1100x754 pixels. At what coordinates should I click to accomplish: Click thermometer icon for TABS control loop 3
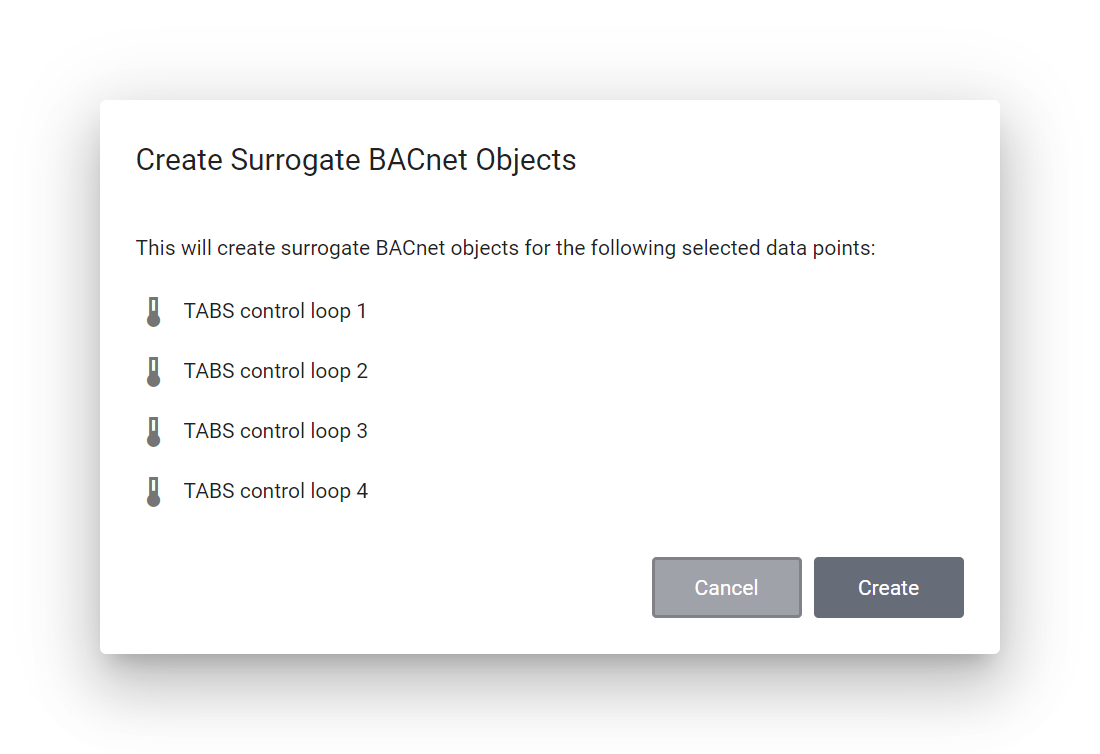(x=153, y=432)
